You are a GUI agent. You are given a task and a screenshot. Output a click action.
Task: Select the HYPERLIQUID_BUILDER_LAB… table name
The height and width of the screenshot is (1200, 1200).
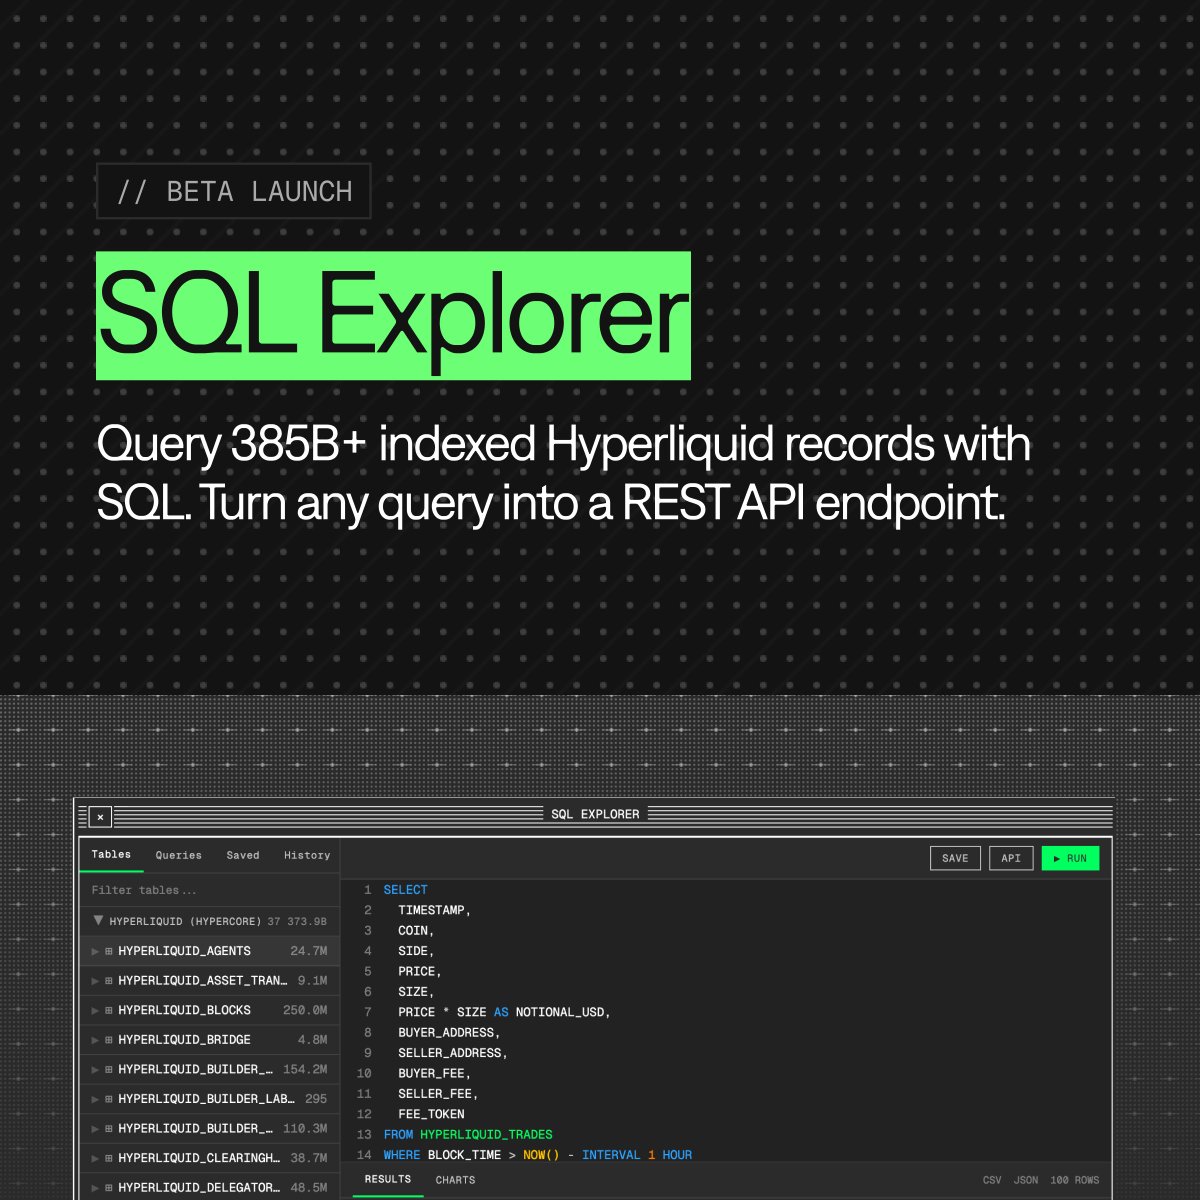(206, 1099)
